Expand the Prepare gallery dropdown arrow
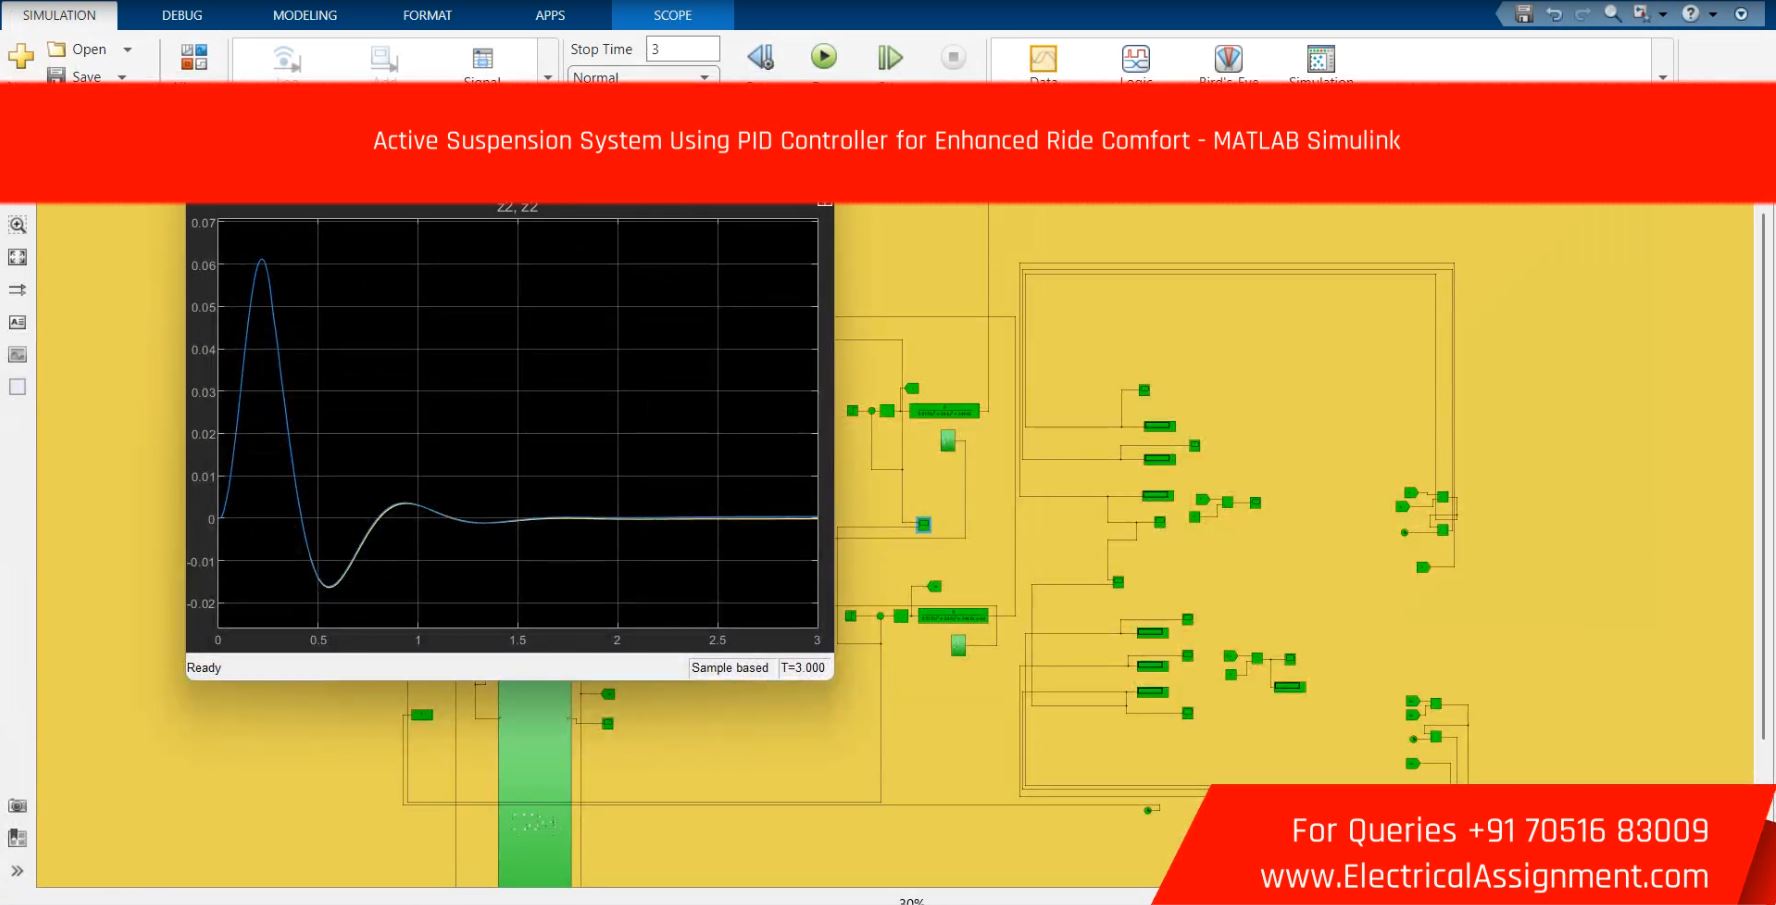Screen dimensions: 1776x905 click(x=548, y=77)
